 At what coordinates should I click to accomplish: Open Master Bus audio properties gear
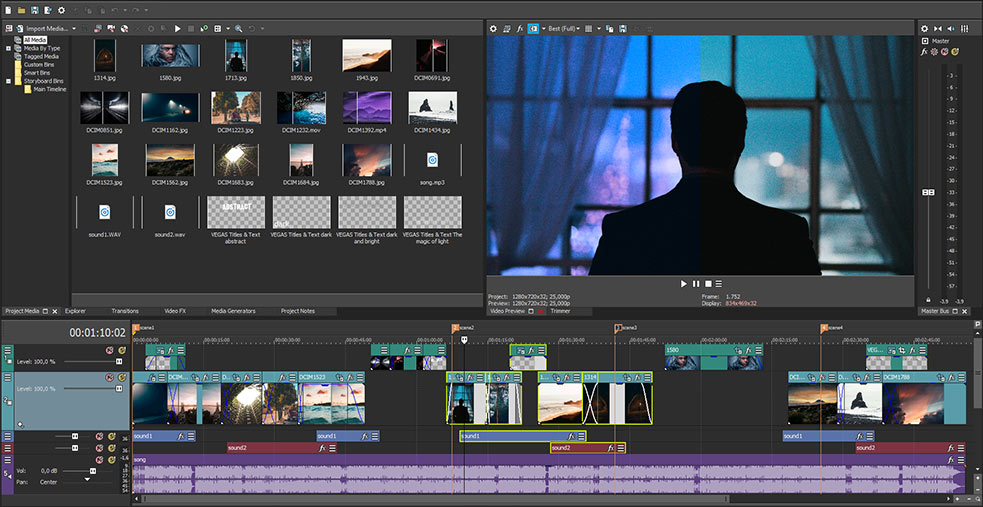(925, 29)
